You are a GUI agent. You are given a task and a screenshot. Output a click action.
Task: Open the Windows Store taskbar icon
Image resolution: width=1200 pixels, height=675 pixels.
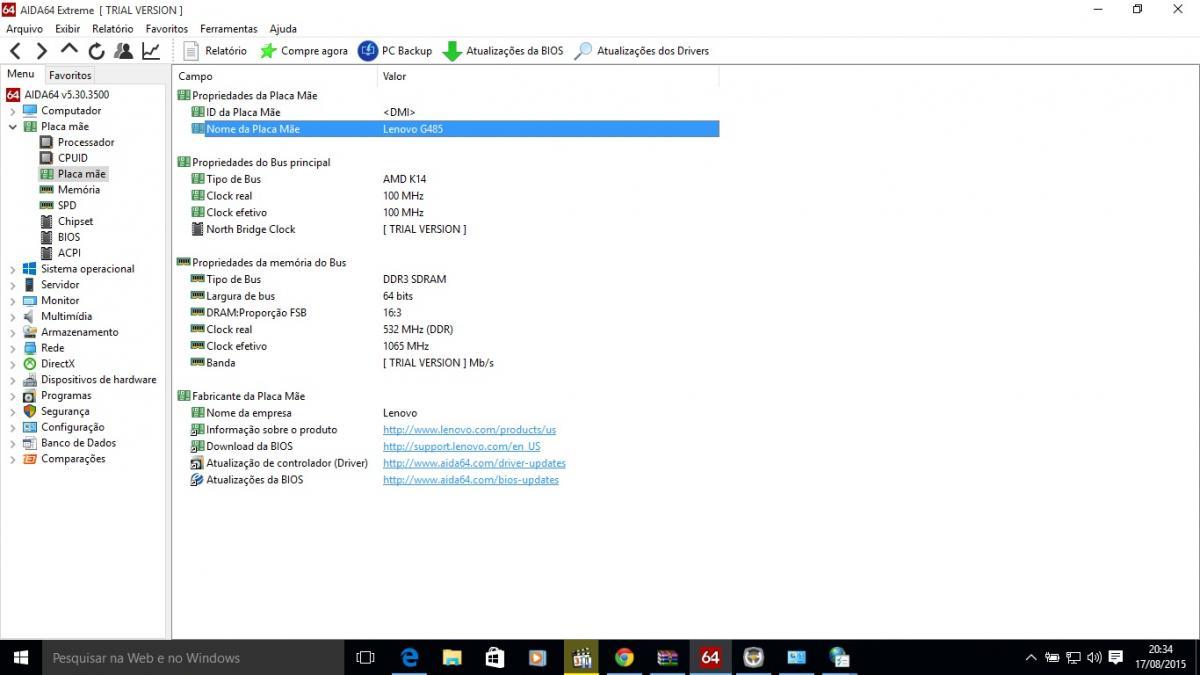point(495,658)
